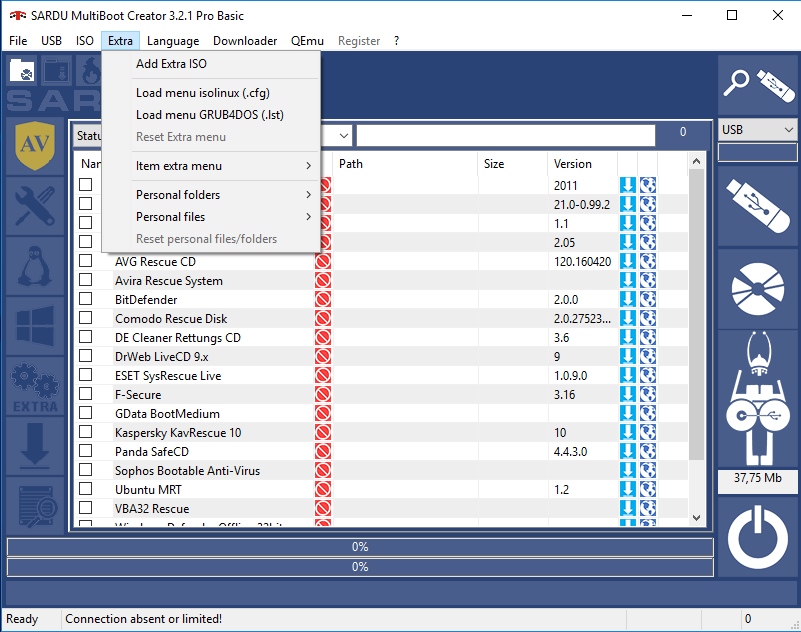Viewport: 801px width, 632px height.
Task: Open the USB menu in menu bar
Action: [x=52, y=41]
